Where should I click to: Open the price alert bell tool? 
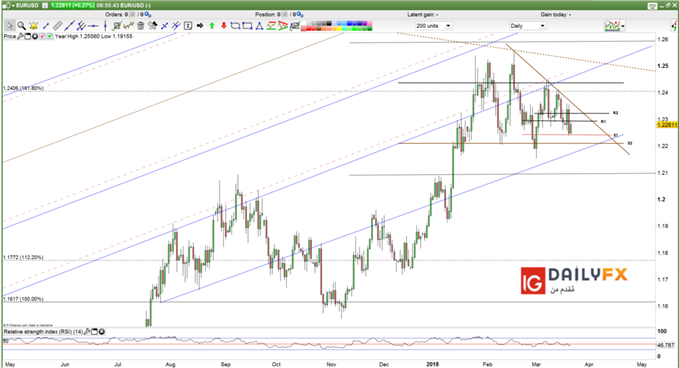[x=33, y=26]
